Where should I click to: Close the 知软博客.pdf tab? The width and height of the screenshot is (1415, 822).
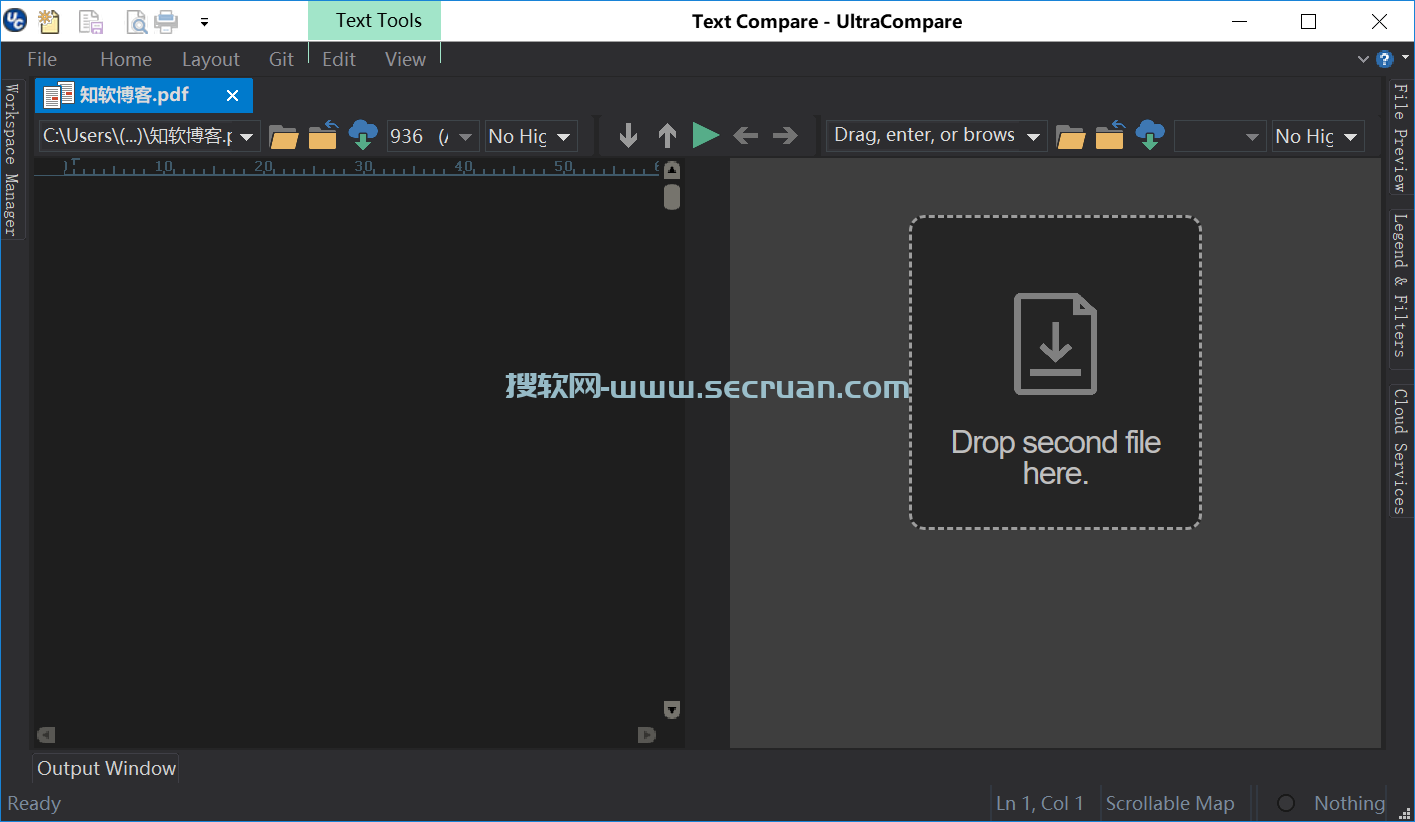tap(232, 95)
